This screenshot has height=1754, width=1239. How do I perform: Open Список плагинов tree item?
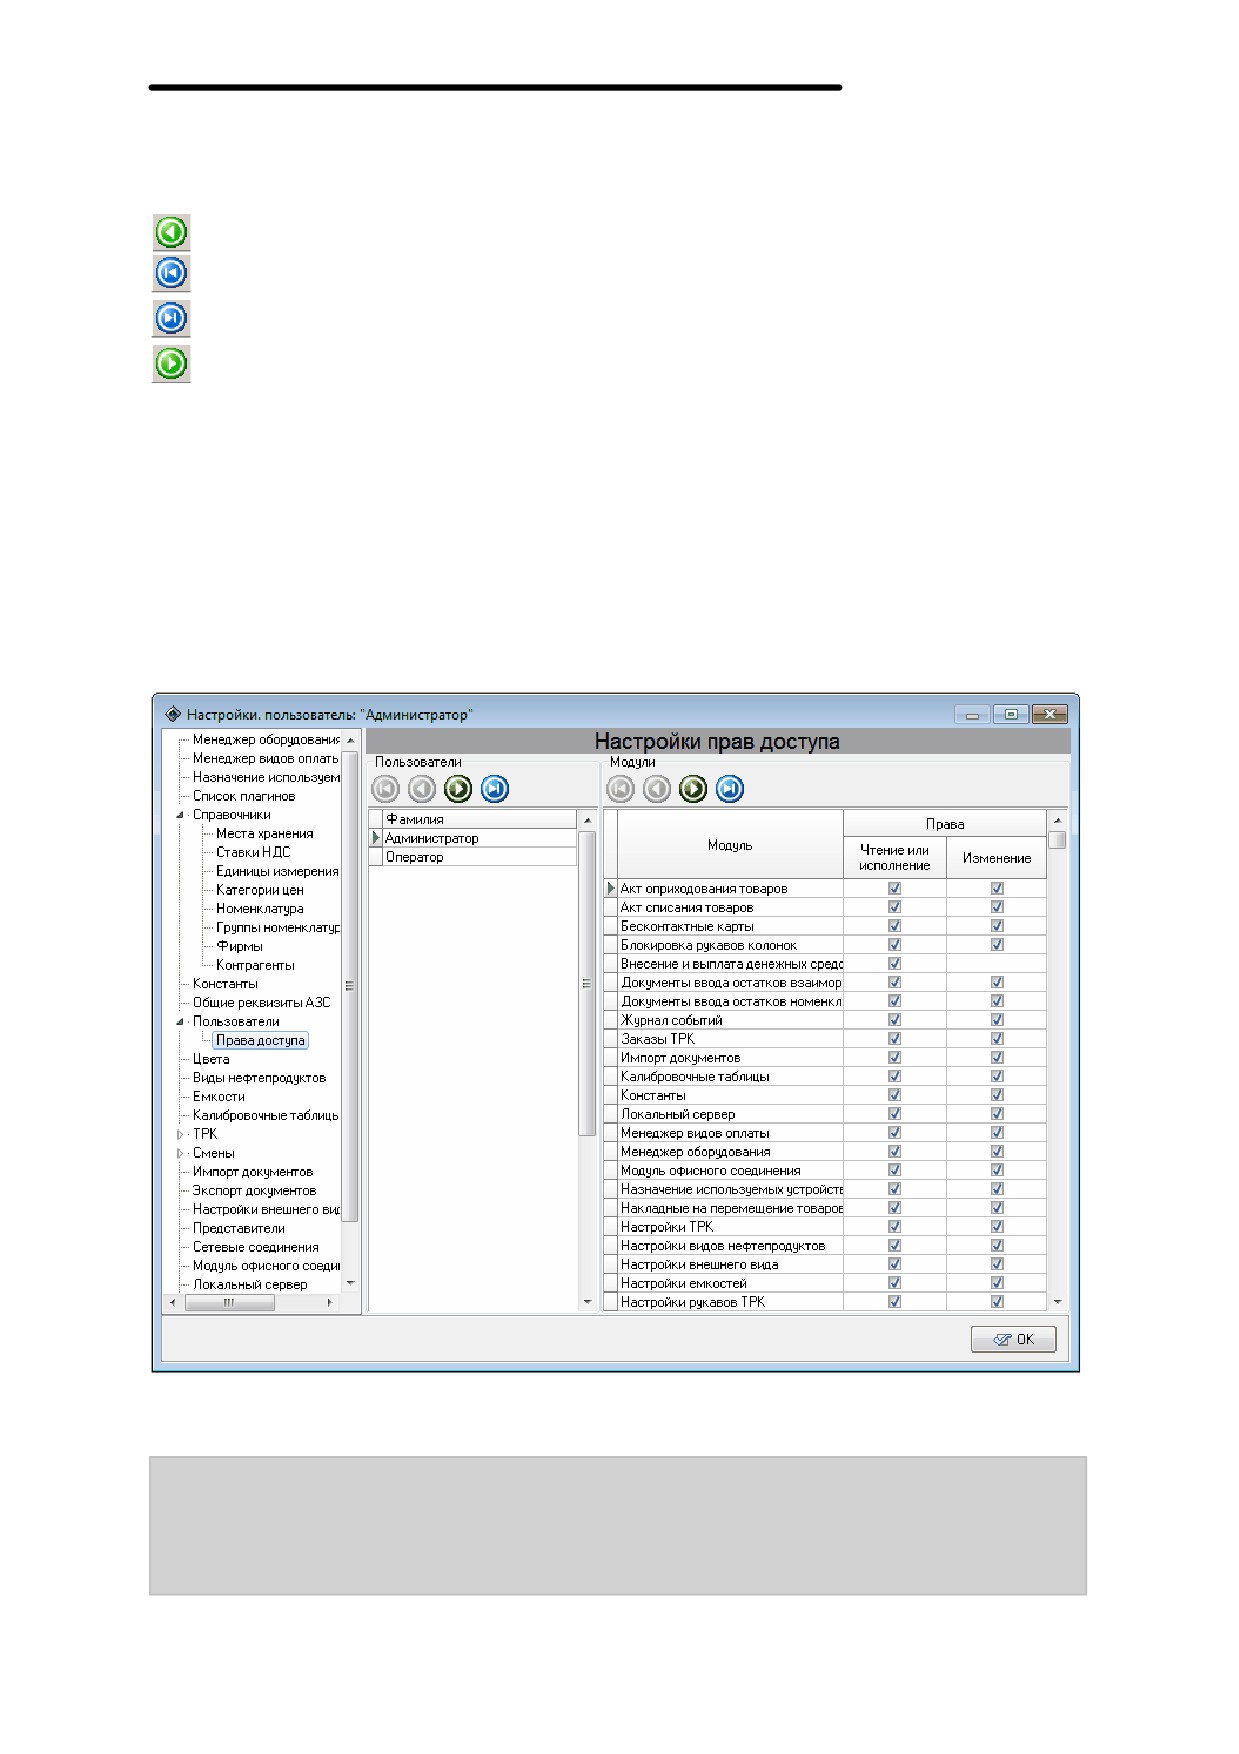[244, 796]
